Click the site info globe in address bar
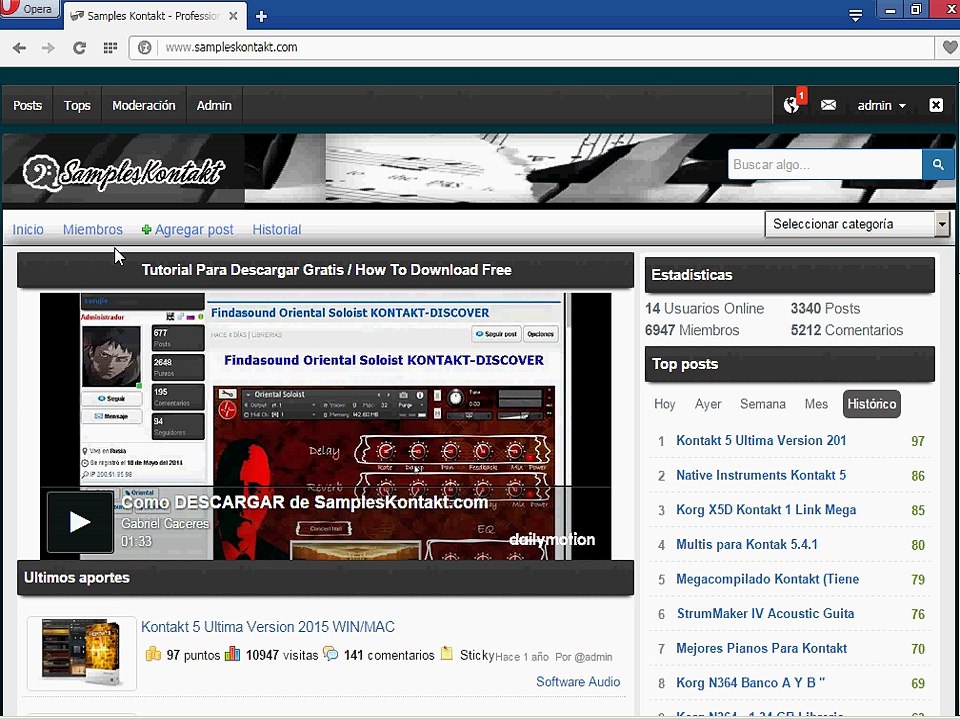The width and height of the screenshot is (960, 720). click(144, 48)
